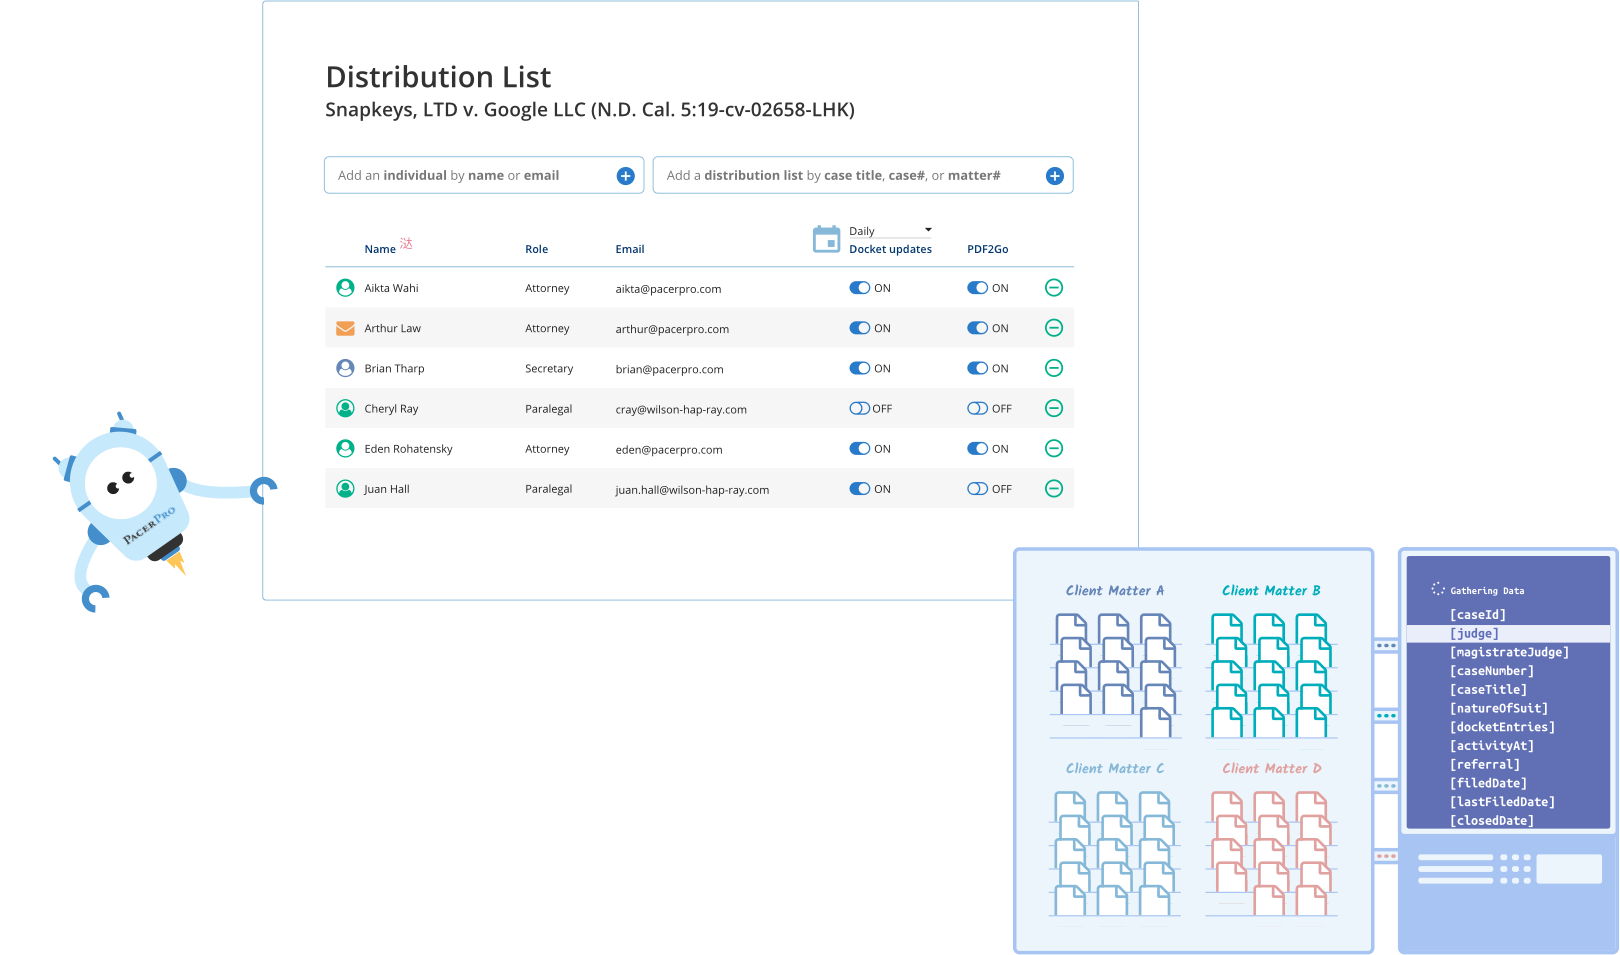The width and height of the screenshot is (1620, 955).
Task: Click the [caseId] field
Action: (1478, 615)
